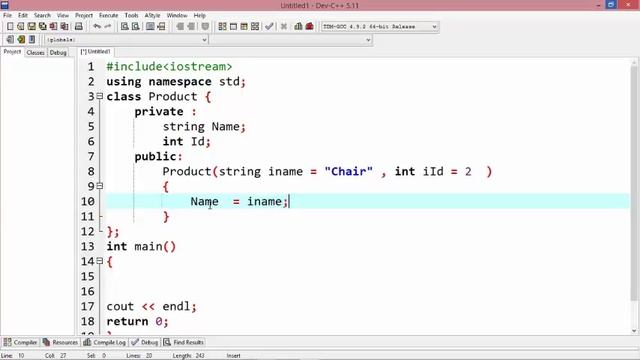Open the Resources bottom panel tab

60,342
